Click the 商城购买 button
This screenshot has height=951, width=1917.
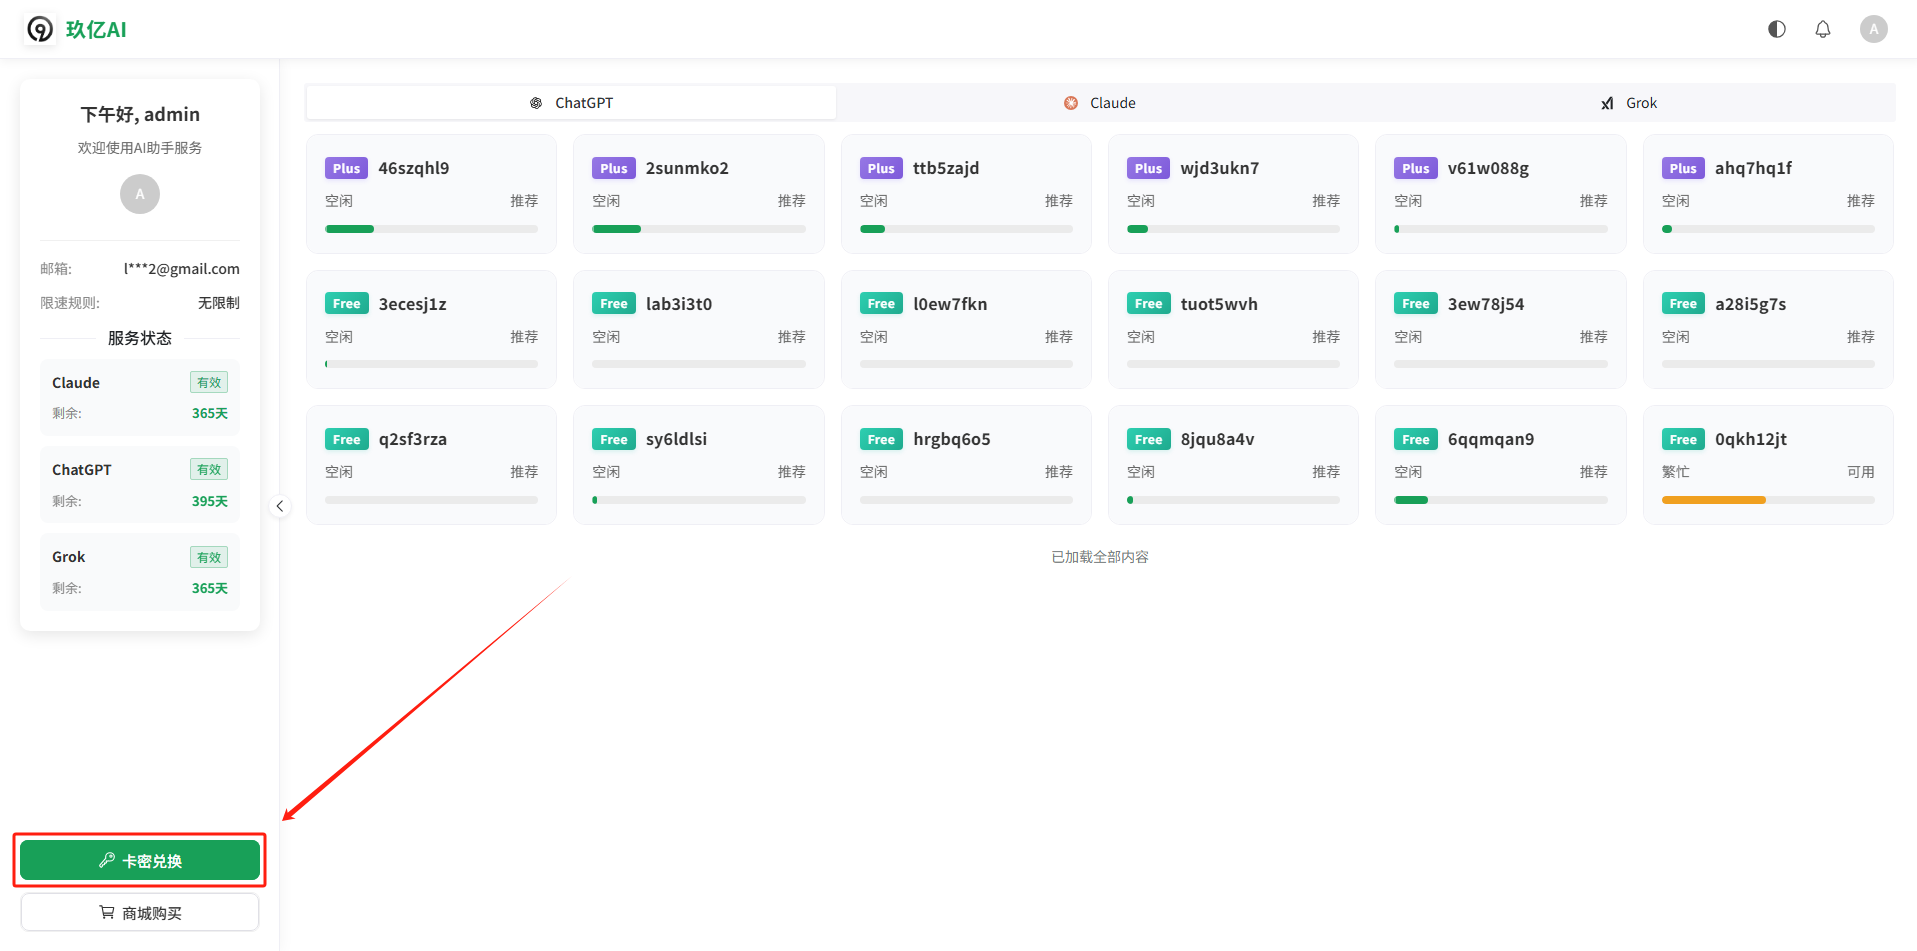point(140,912)
